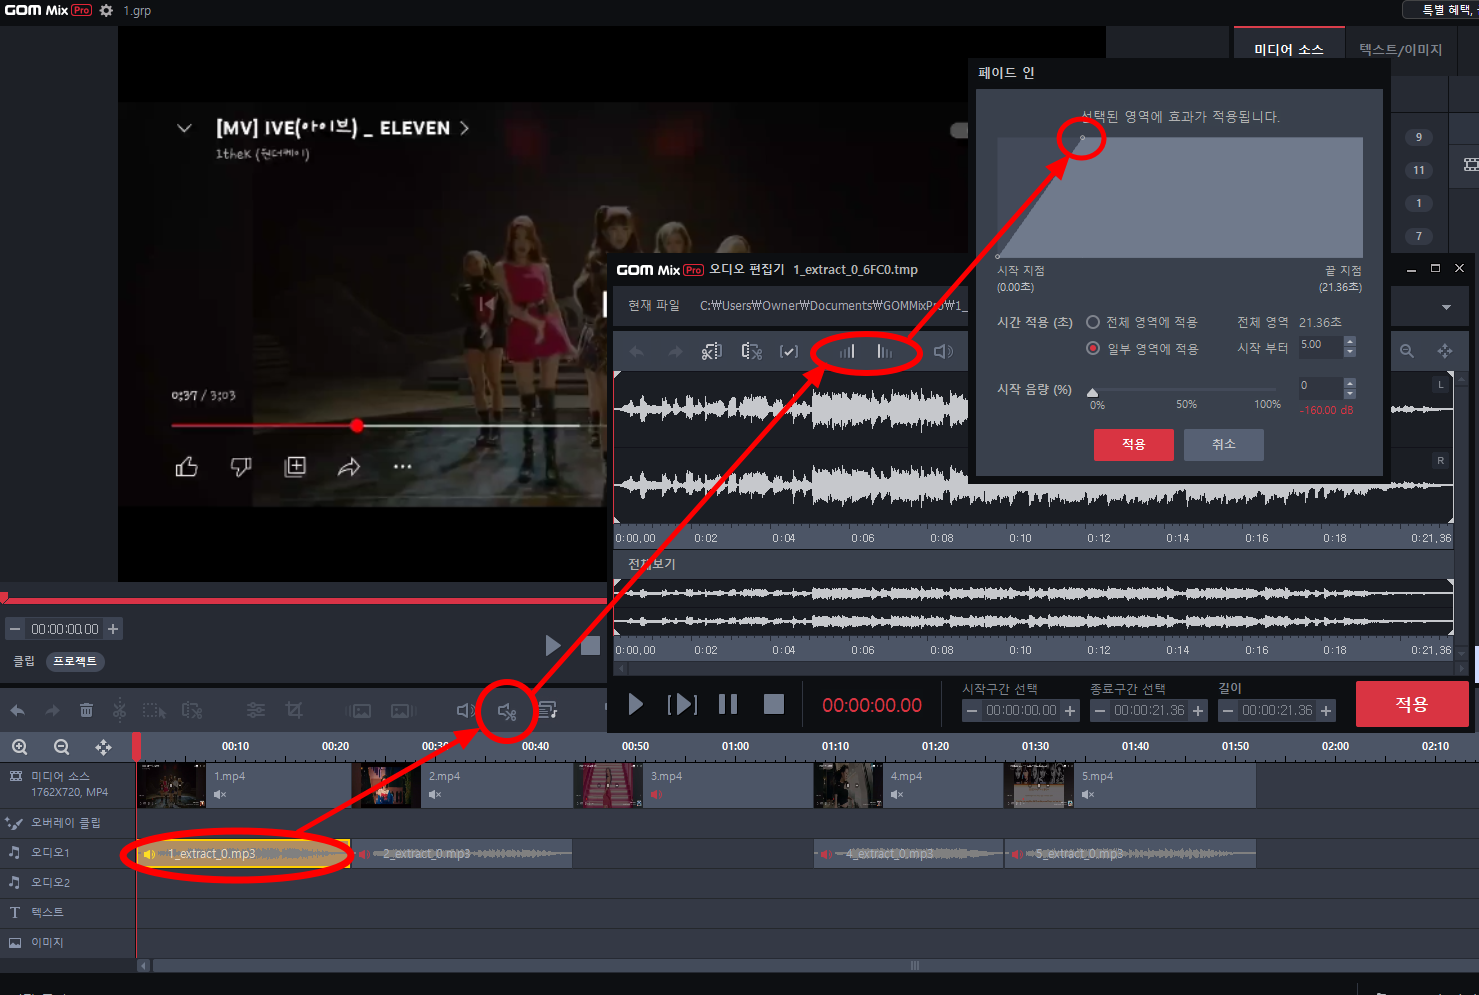Collapse the video title chevron in the preview
This screenshot has width=1479, height=995.
[x=184, y=128]
